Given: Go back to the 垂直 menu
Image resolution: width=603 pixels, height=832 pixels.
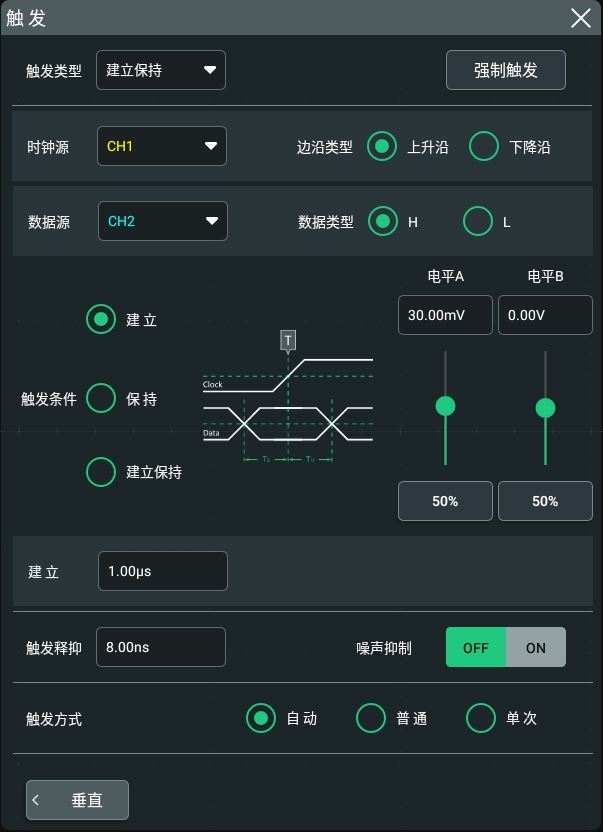Looking at the screenshot, I should [77, 800].
